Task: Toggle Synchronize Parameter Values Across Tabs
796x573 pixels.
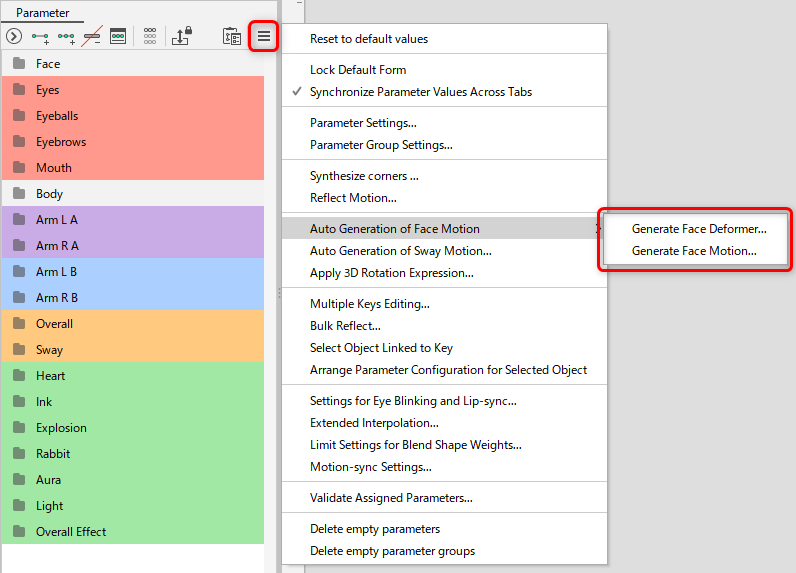Action: [444, 92]
